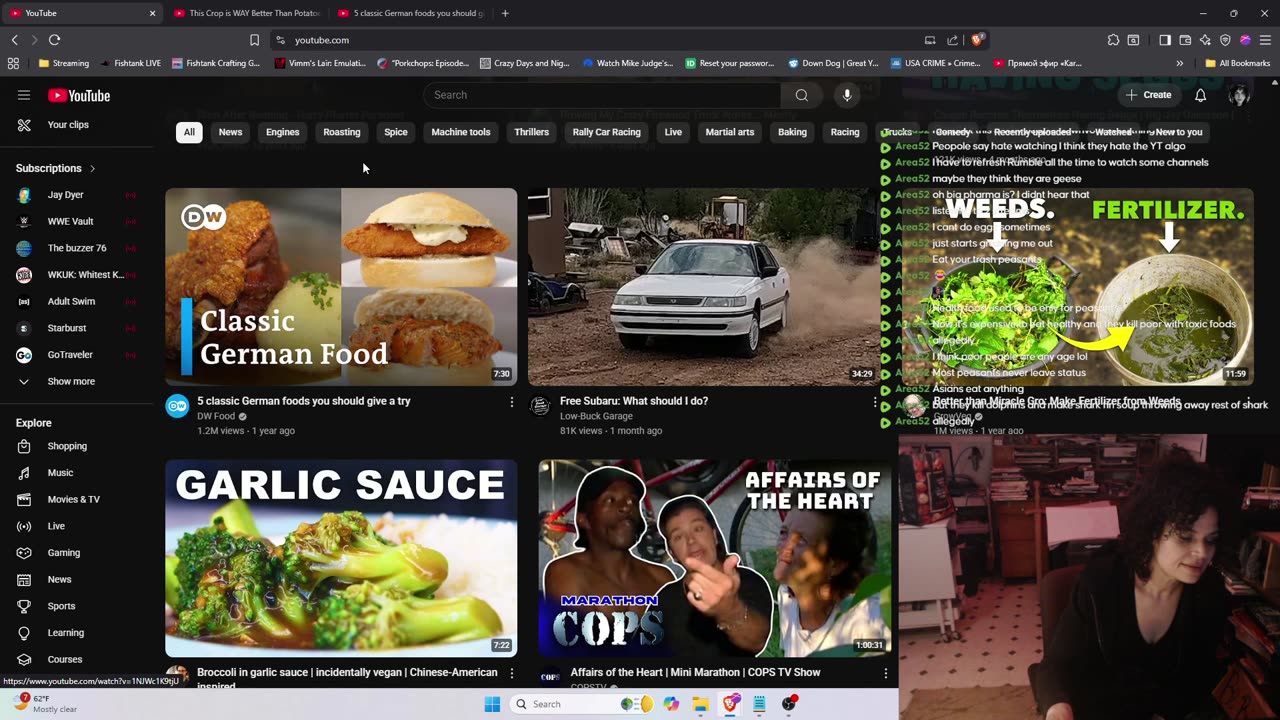Viewport: 1280px width, 720px height.
Task: Select the Engines filter chip
Action: click(283, 132)
